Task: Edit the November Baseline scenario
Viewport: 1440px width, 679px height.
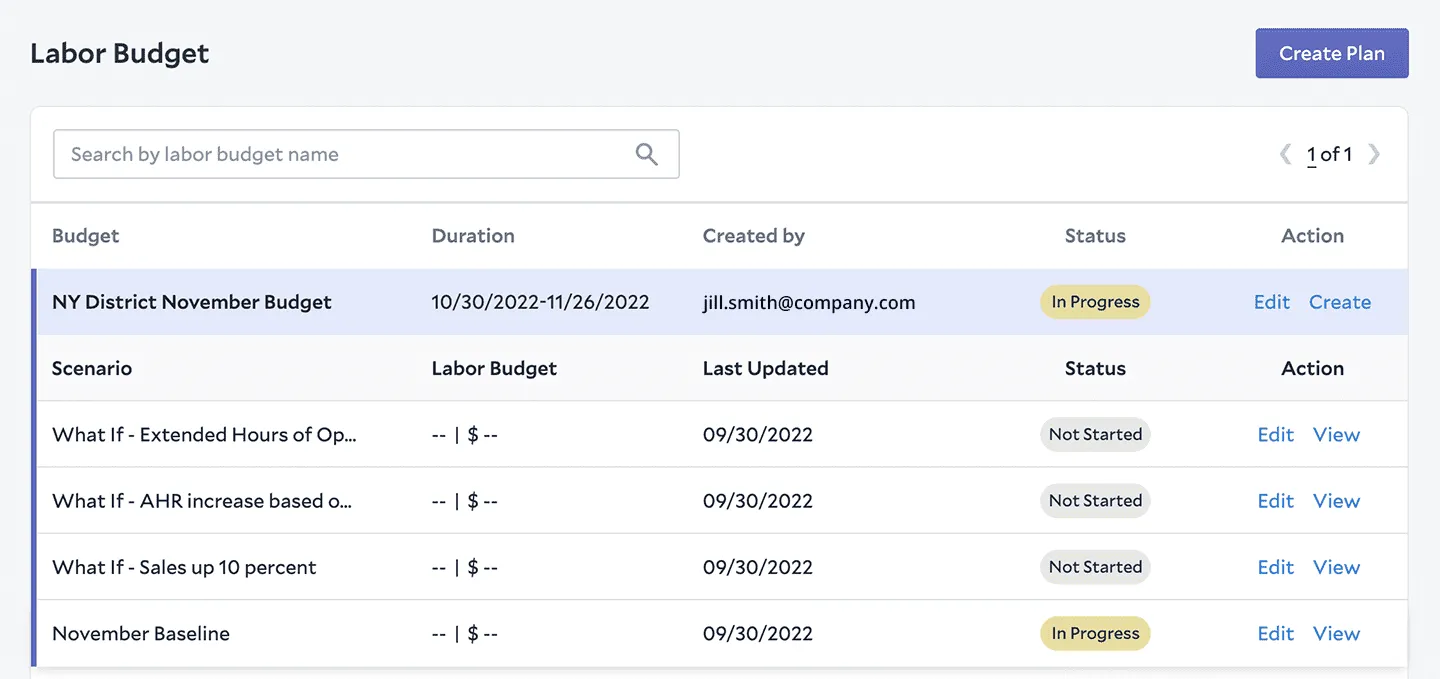Action: click(1275, 633)
